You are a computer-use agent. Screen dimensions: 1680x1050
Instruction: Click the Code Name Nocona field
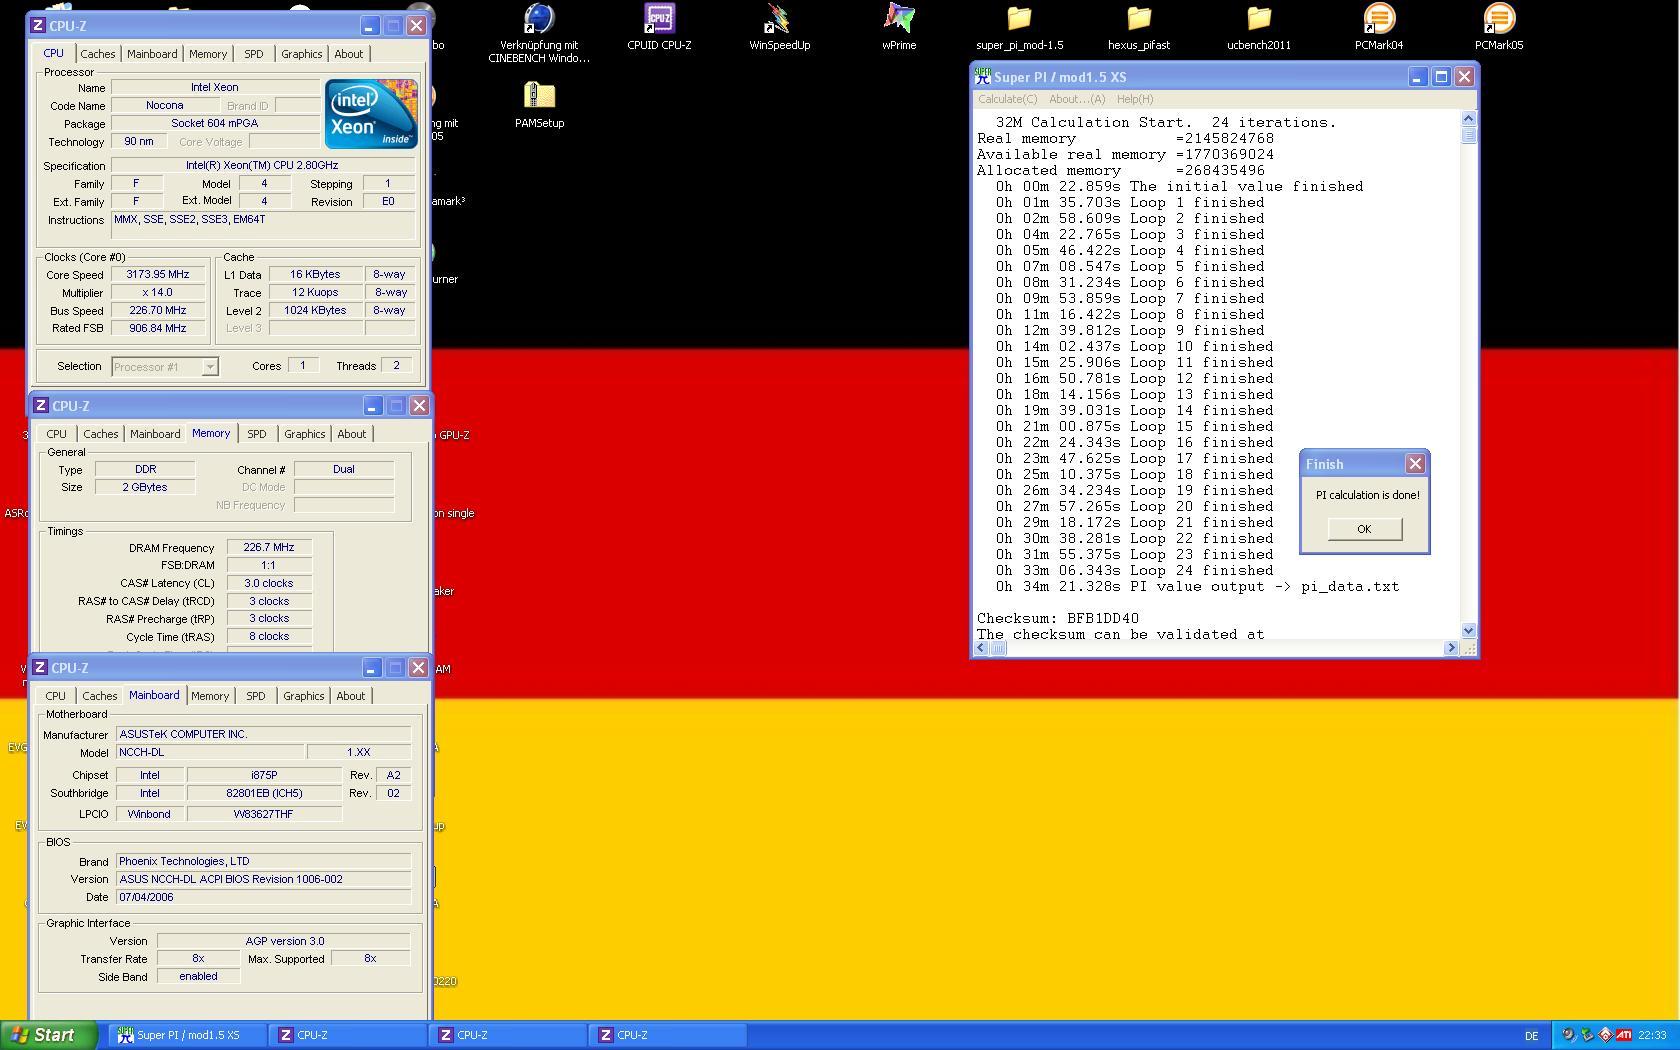164,105
